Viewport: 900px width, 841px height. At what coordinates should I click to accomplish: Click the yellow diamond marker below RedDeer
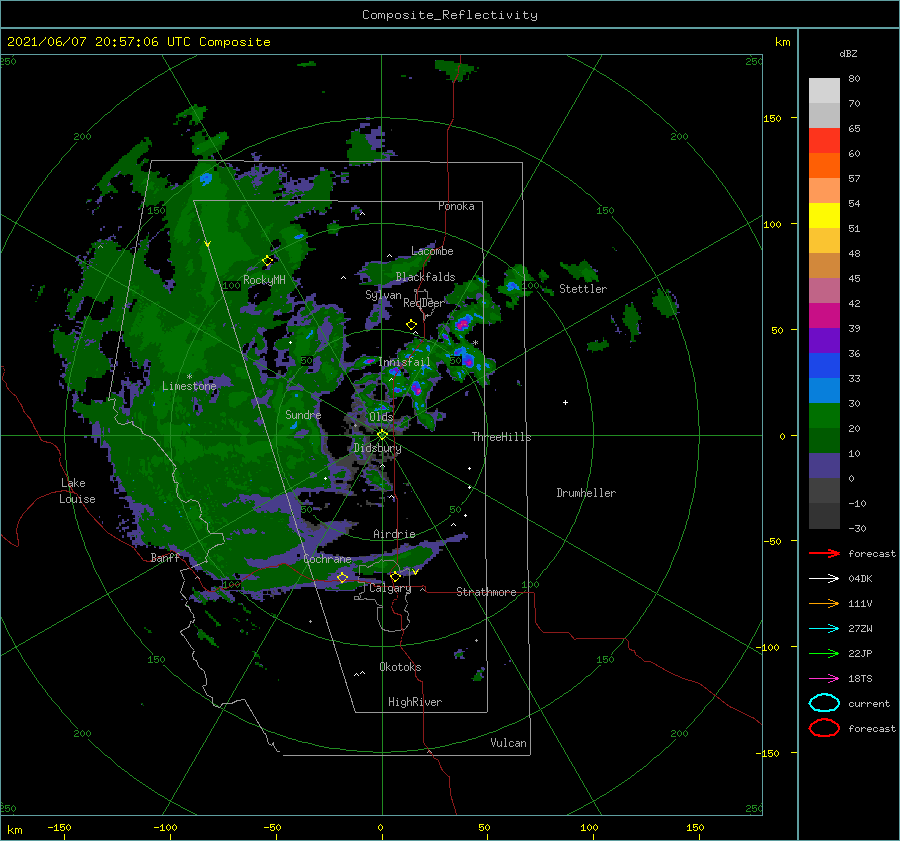(412, 325)
